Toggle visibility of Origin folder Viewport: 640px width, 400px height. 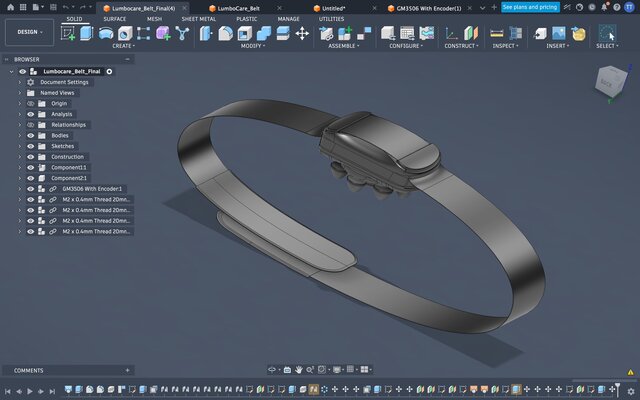(x=31, y=104)
